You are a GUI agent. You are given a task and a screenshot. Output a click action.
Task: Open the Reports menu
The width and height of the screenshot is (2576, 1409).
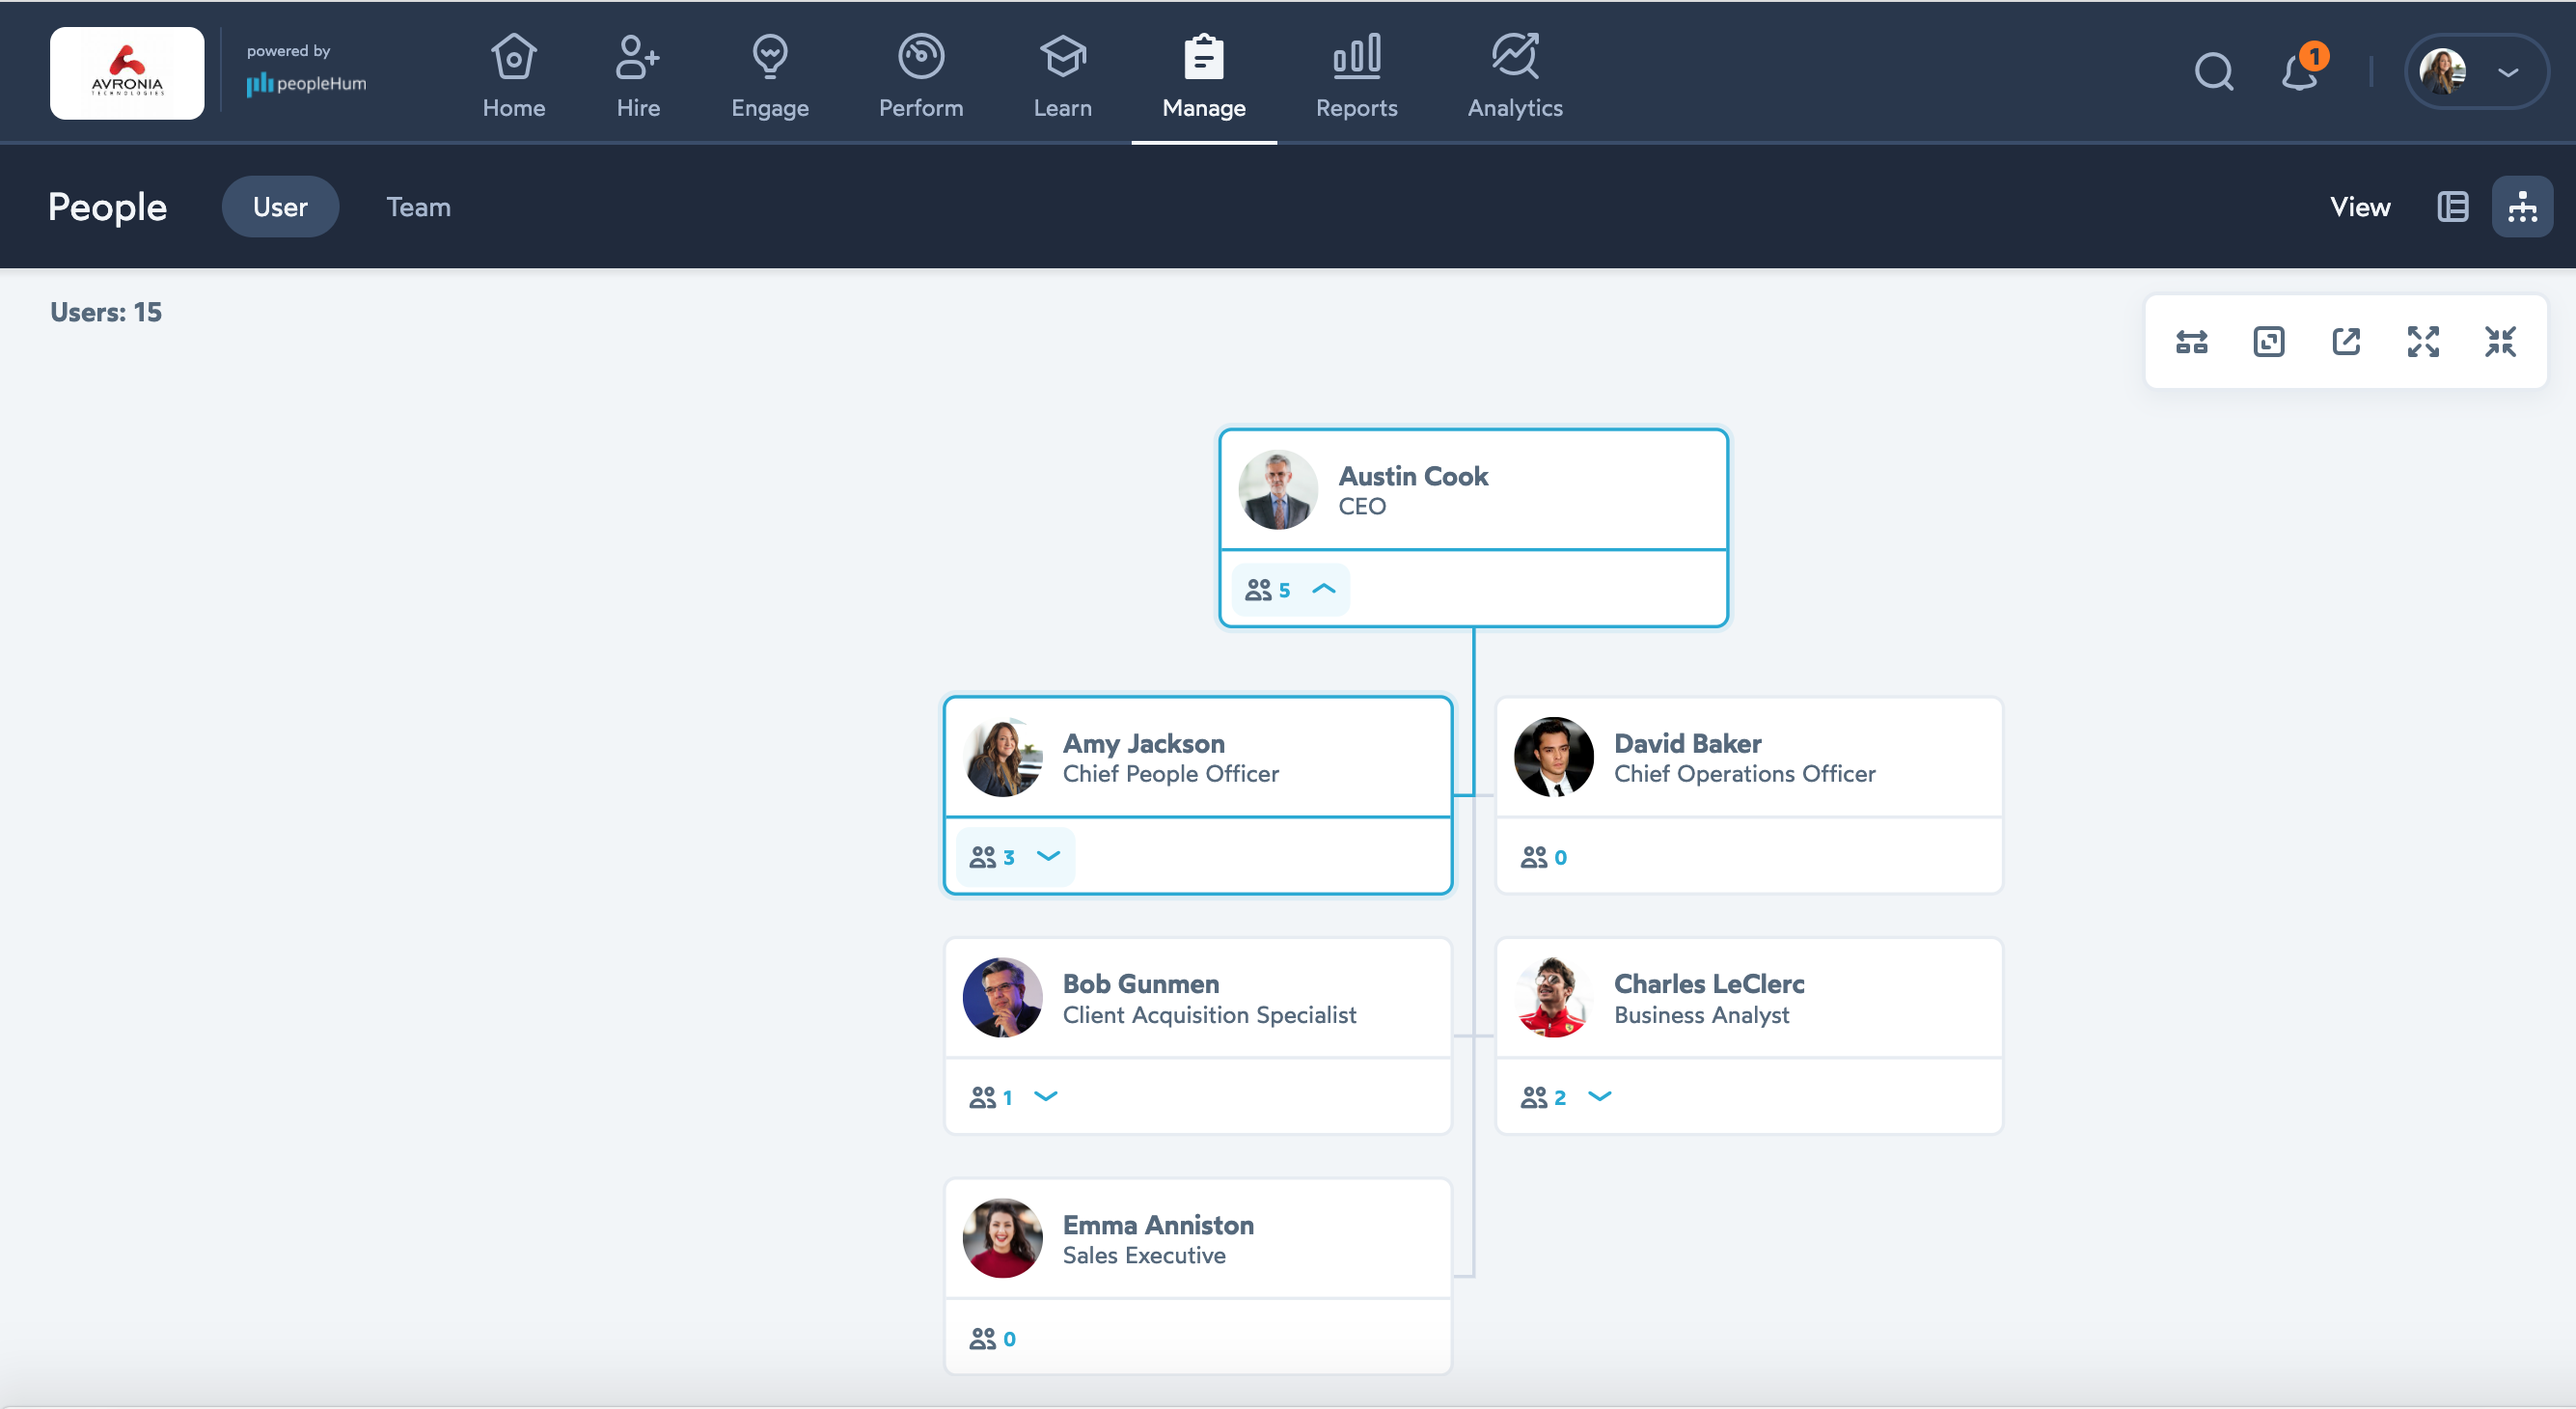pos(1356,75)
